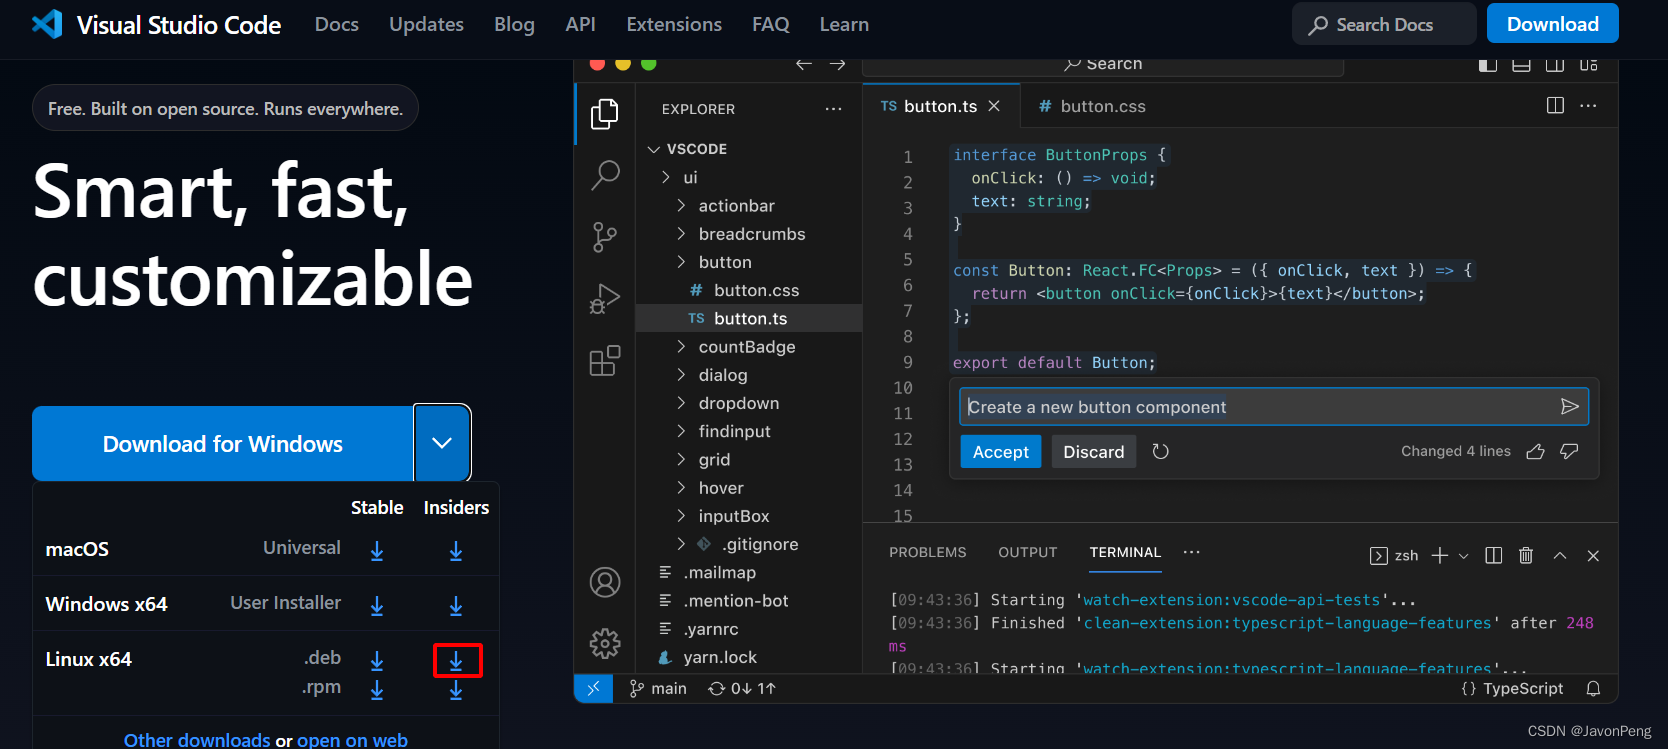1668x749 pixels.
Task: Maximize the panel with chevron up
Action: coord(1560,555)
